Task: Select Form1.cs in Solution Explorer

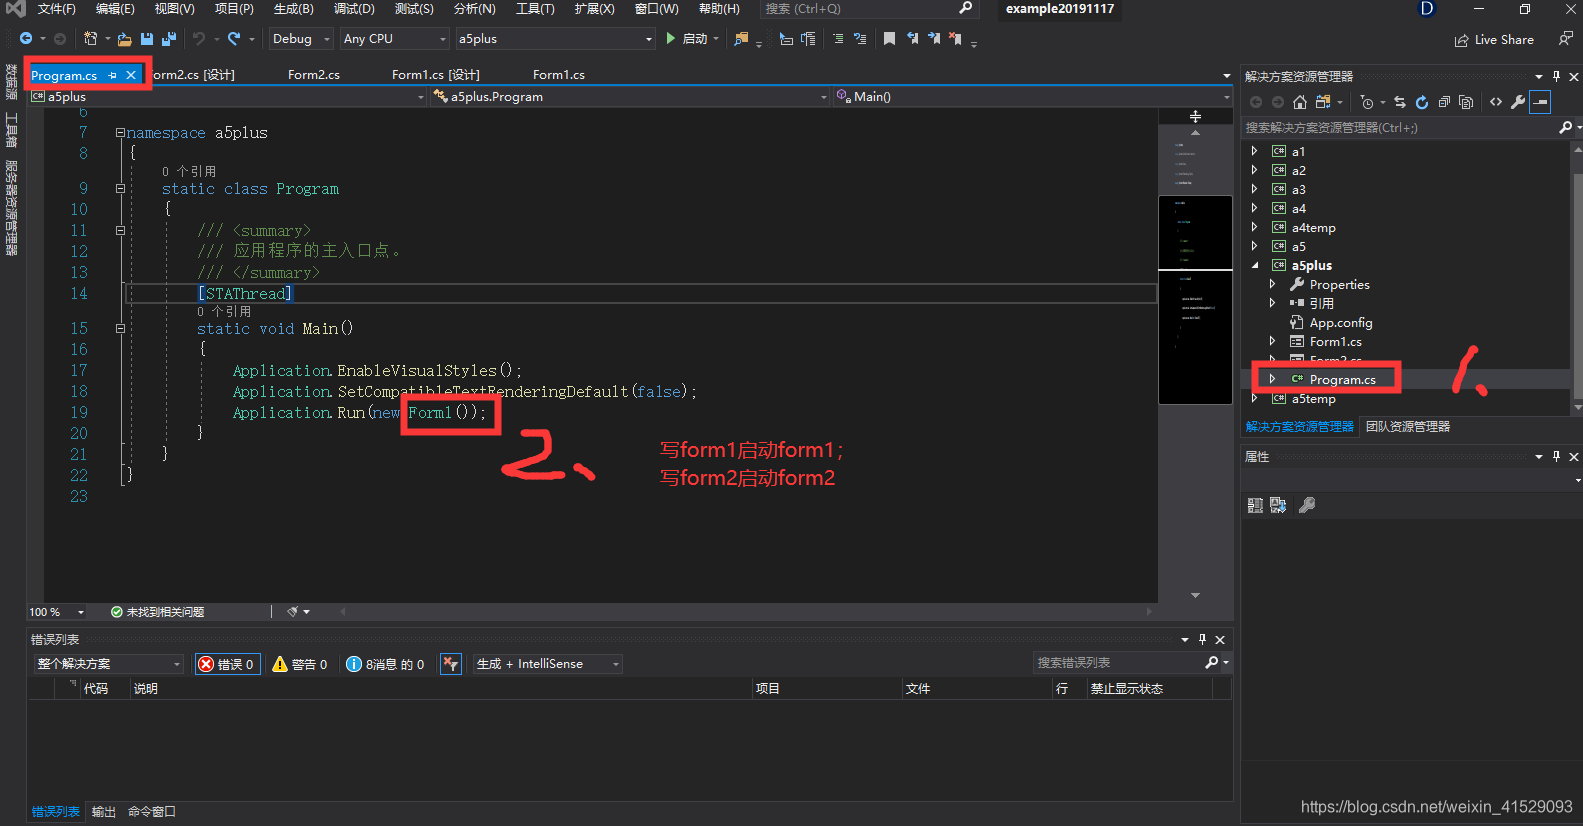Action: pyautogui.click(x=1336, y=342)
